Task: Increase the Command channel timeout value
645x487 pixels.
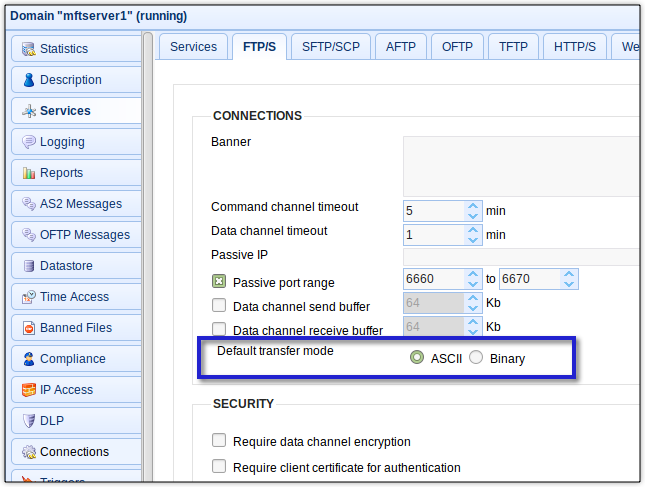Action: [473, 205]
